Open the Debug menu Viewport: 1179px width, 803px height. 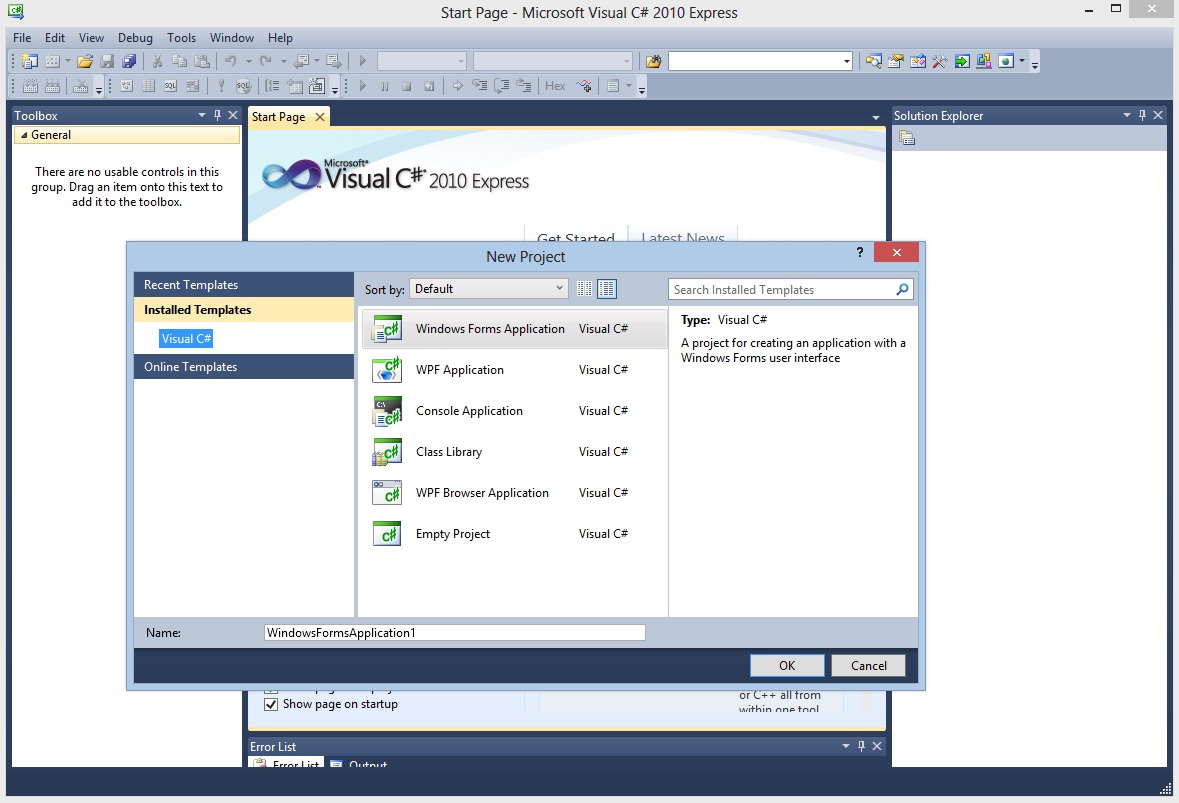click(x=135, y=38)
